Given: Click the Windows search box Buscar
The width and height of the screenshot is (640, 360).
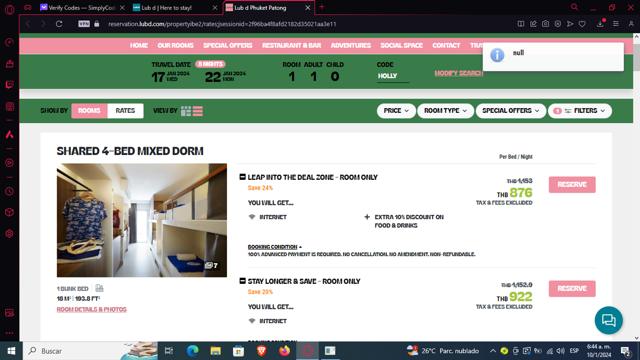Looking at the screenshot, I should point(78,351).
